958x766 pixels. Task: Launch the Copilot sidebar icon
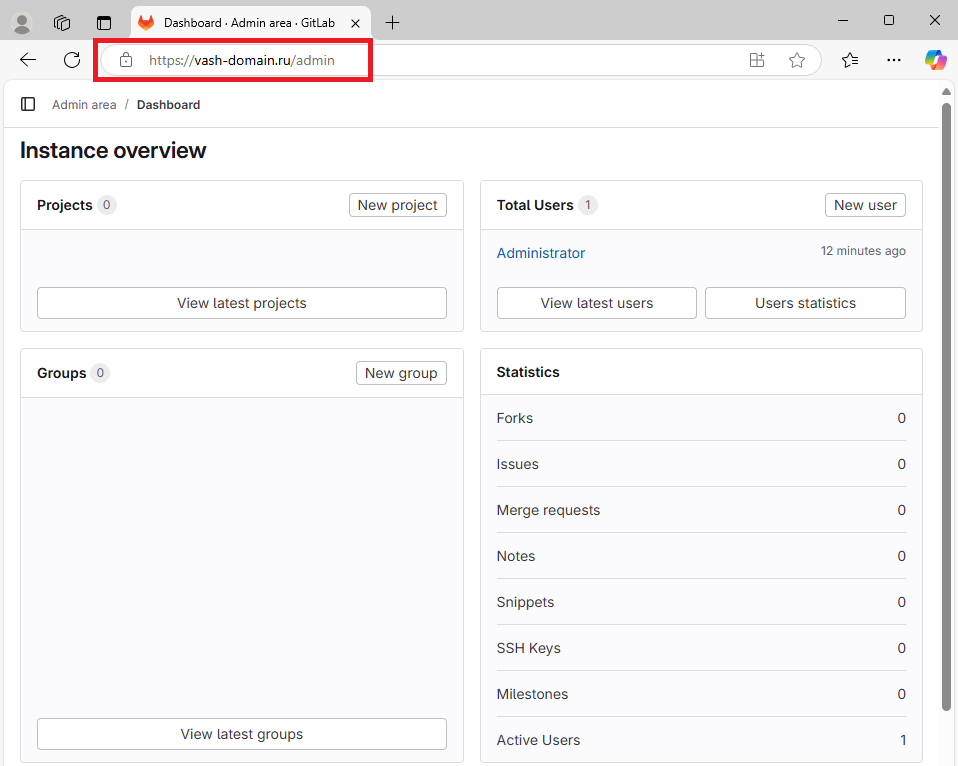(935, 60)
